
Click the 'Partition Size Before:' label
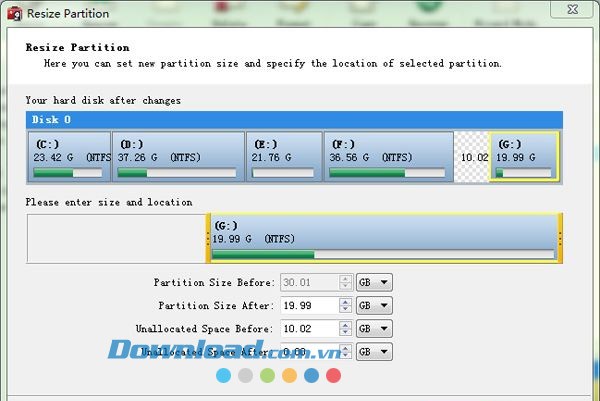pos(214,282)
